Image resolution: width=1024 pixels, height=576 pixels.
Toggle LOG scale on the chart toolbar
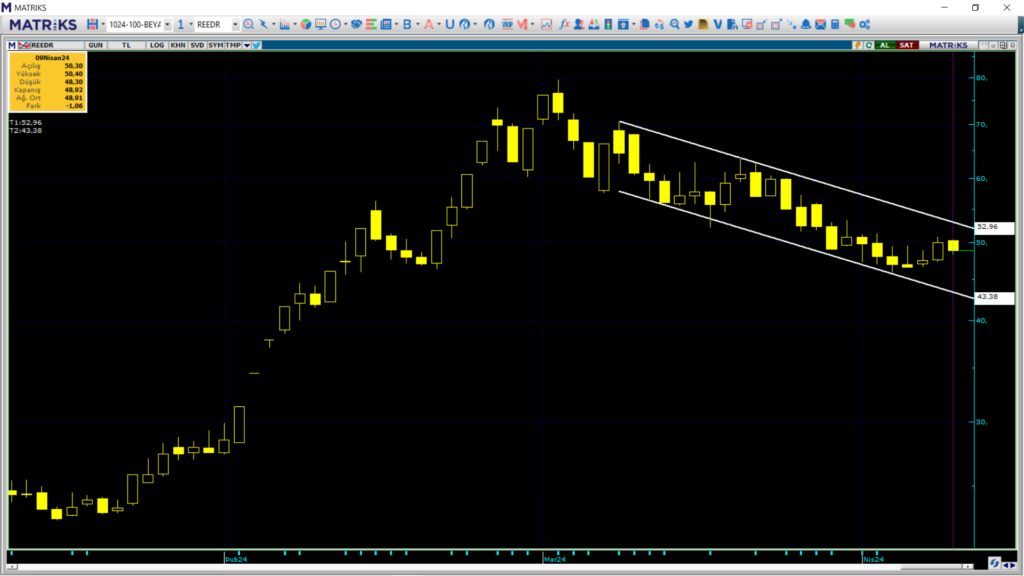point(155,44)
